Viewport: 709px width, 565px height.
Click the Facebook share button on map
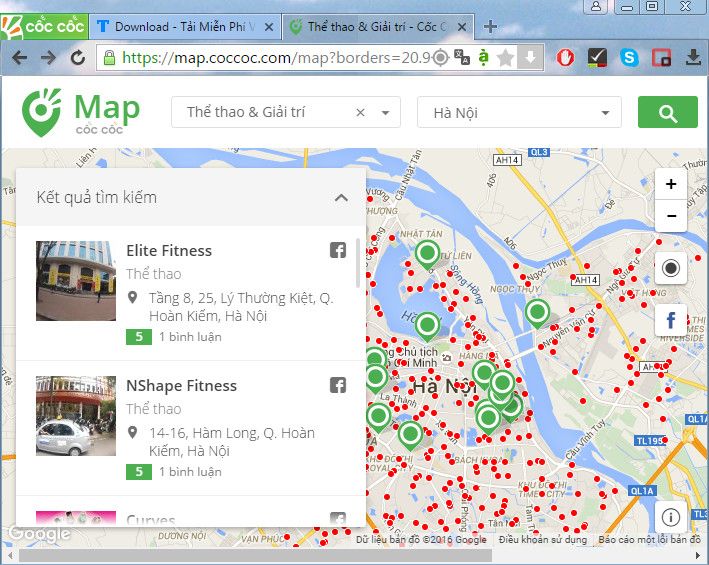(670, 321)
